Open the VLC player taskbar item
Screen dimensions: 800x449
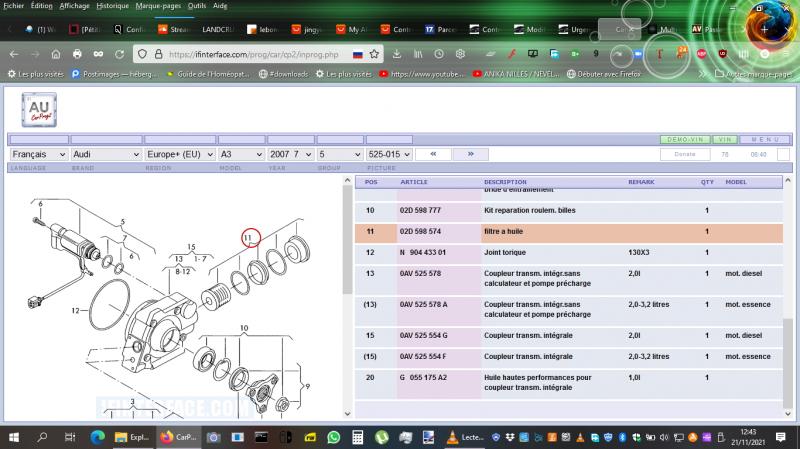[x=465, y=437]
